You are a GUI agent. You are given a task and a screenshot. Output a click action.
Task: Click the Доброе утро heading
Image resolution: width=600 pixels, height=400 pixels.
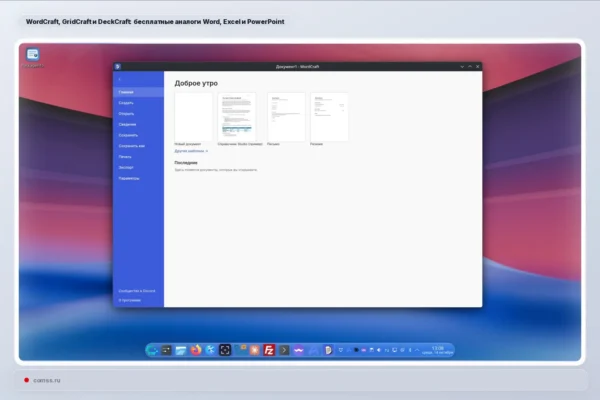click(x=196, y=83)
